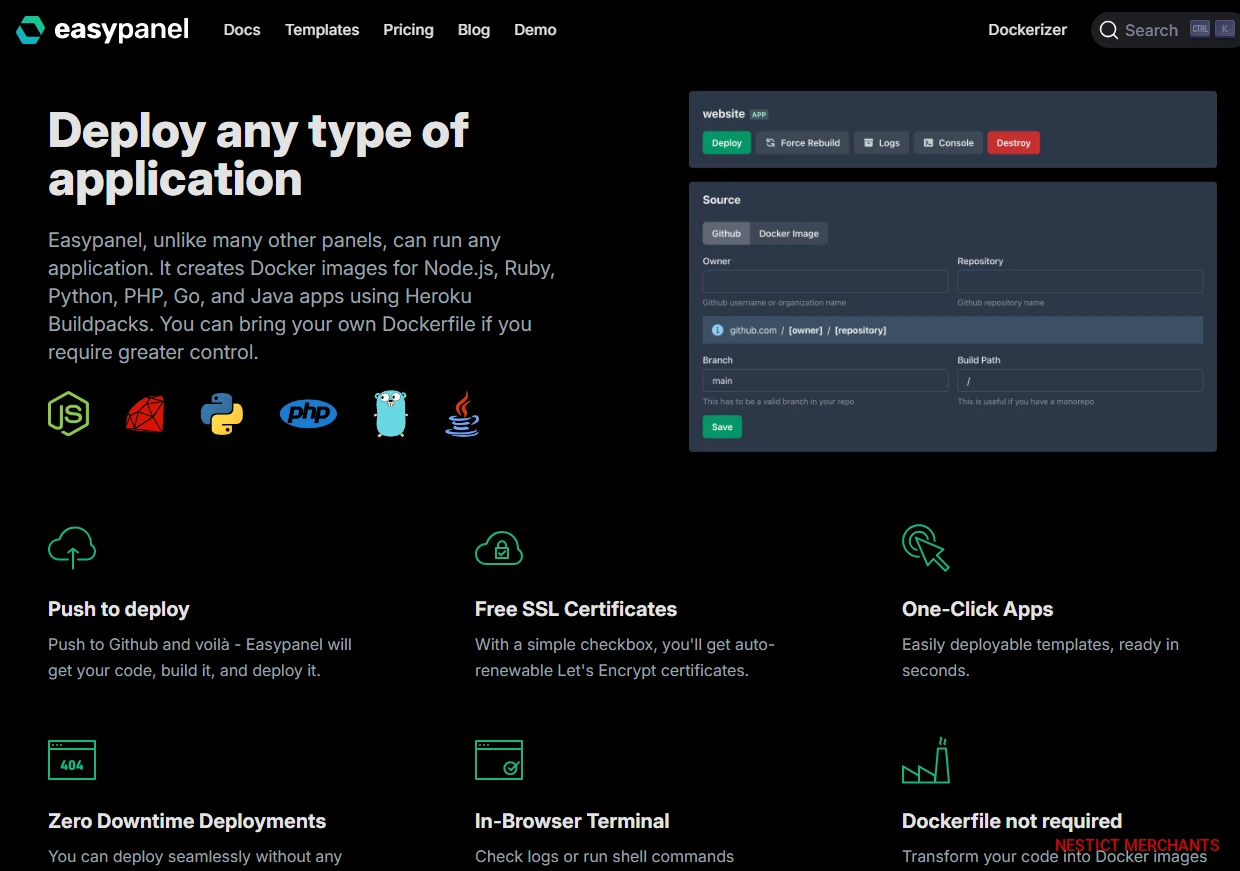This screenshot has width=1240, height=871.
Task: Open the Docs menu item
Action: 242,30
